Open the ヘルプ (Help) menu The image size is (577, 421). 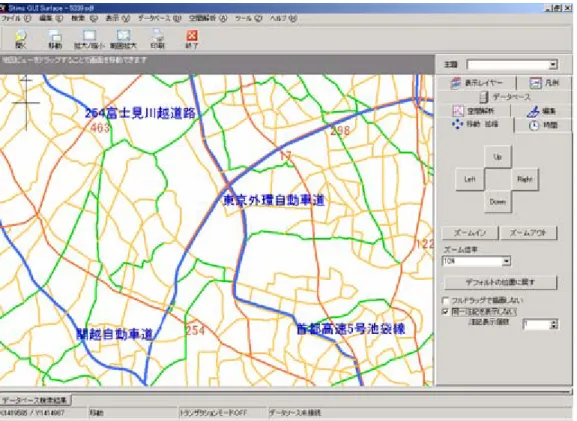283,18
